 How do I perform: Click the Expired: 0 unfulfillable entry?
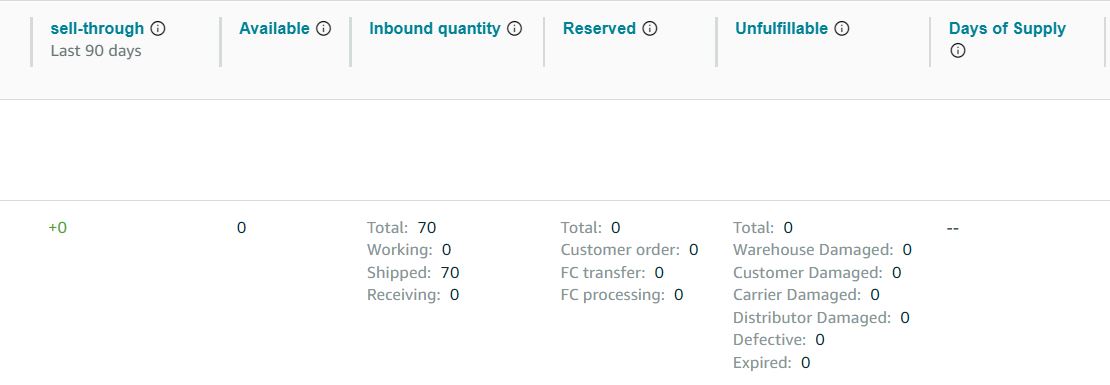pos(772,363)
